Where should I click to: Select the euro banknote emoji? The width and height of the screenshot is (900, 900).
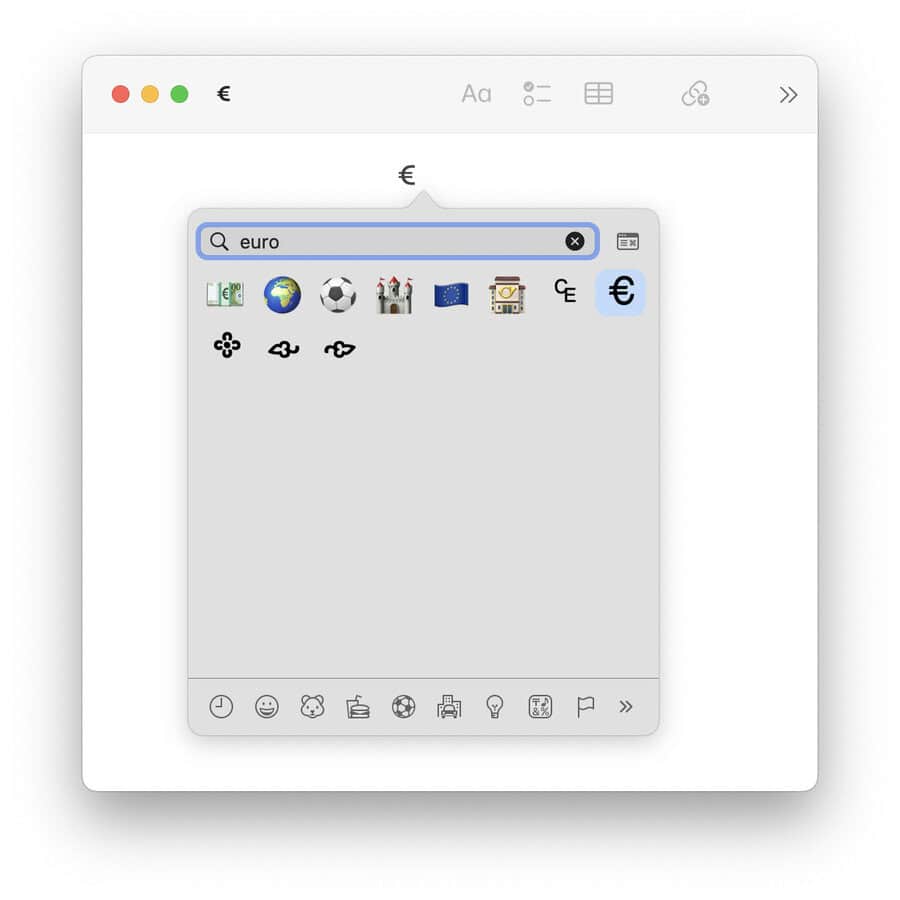(x=225, y=294)
